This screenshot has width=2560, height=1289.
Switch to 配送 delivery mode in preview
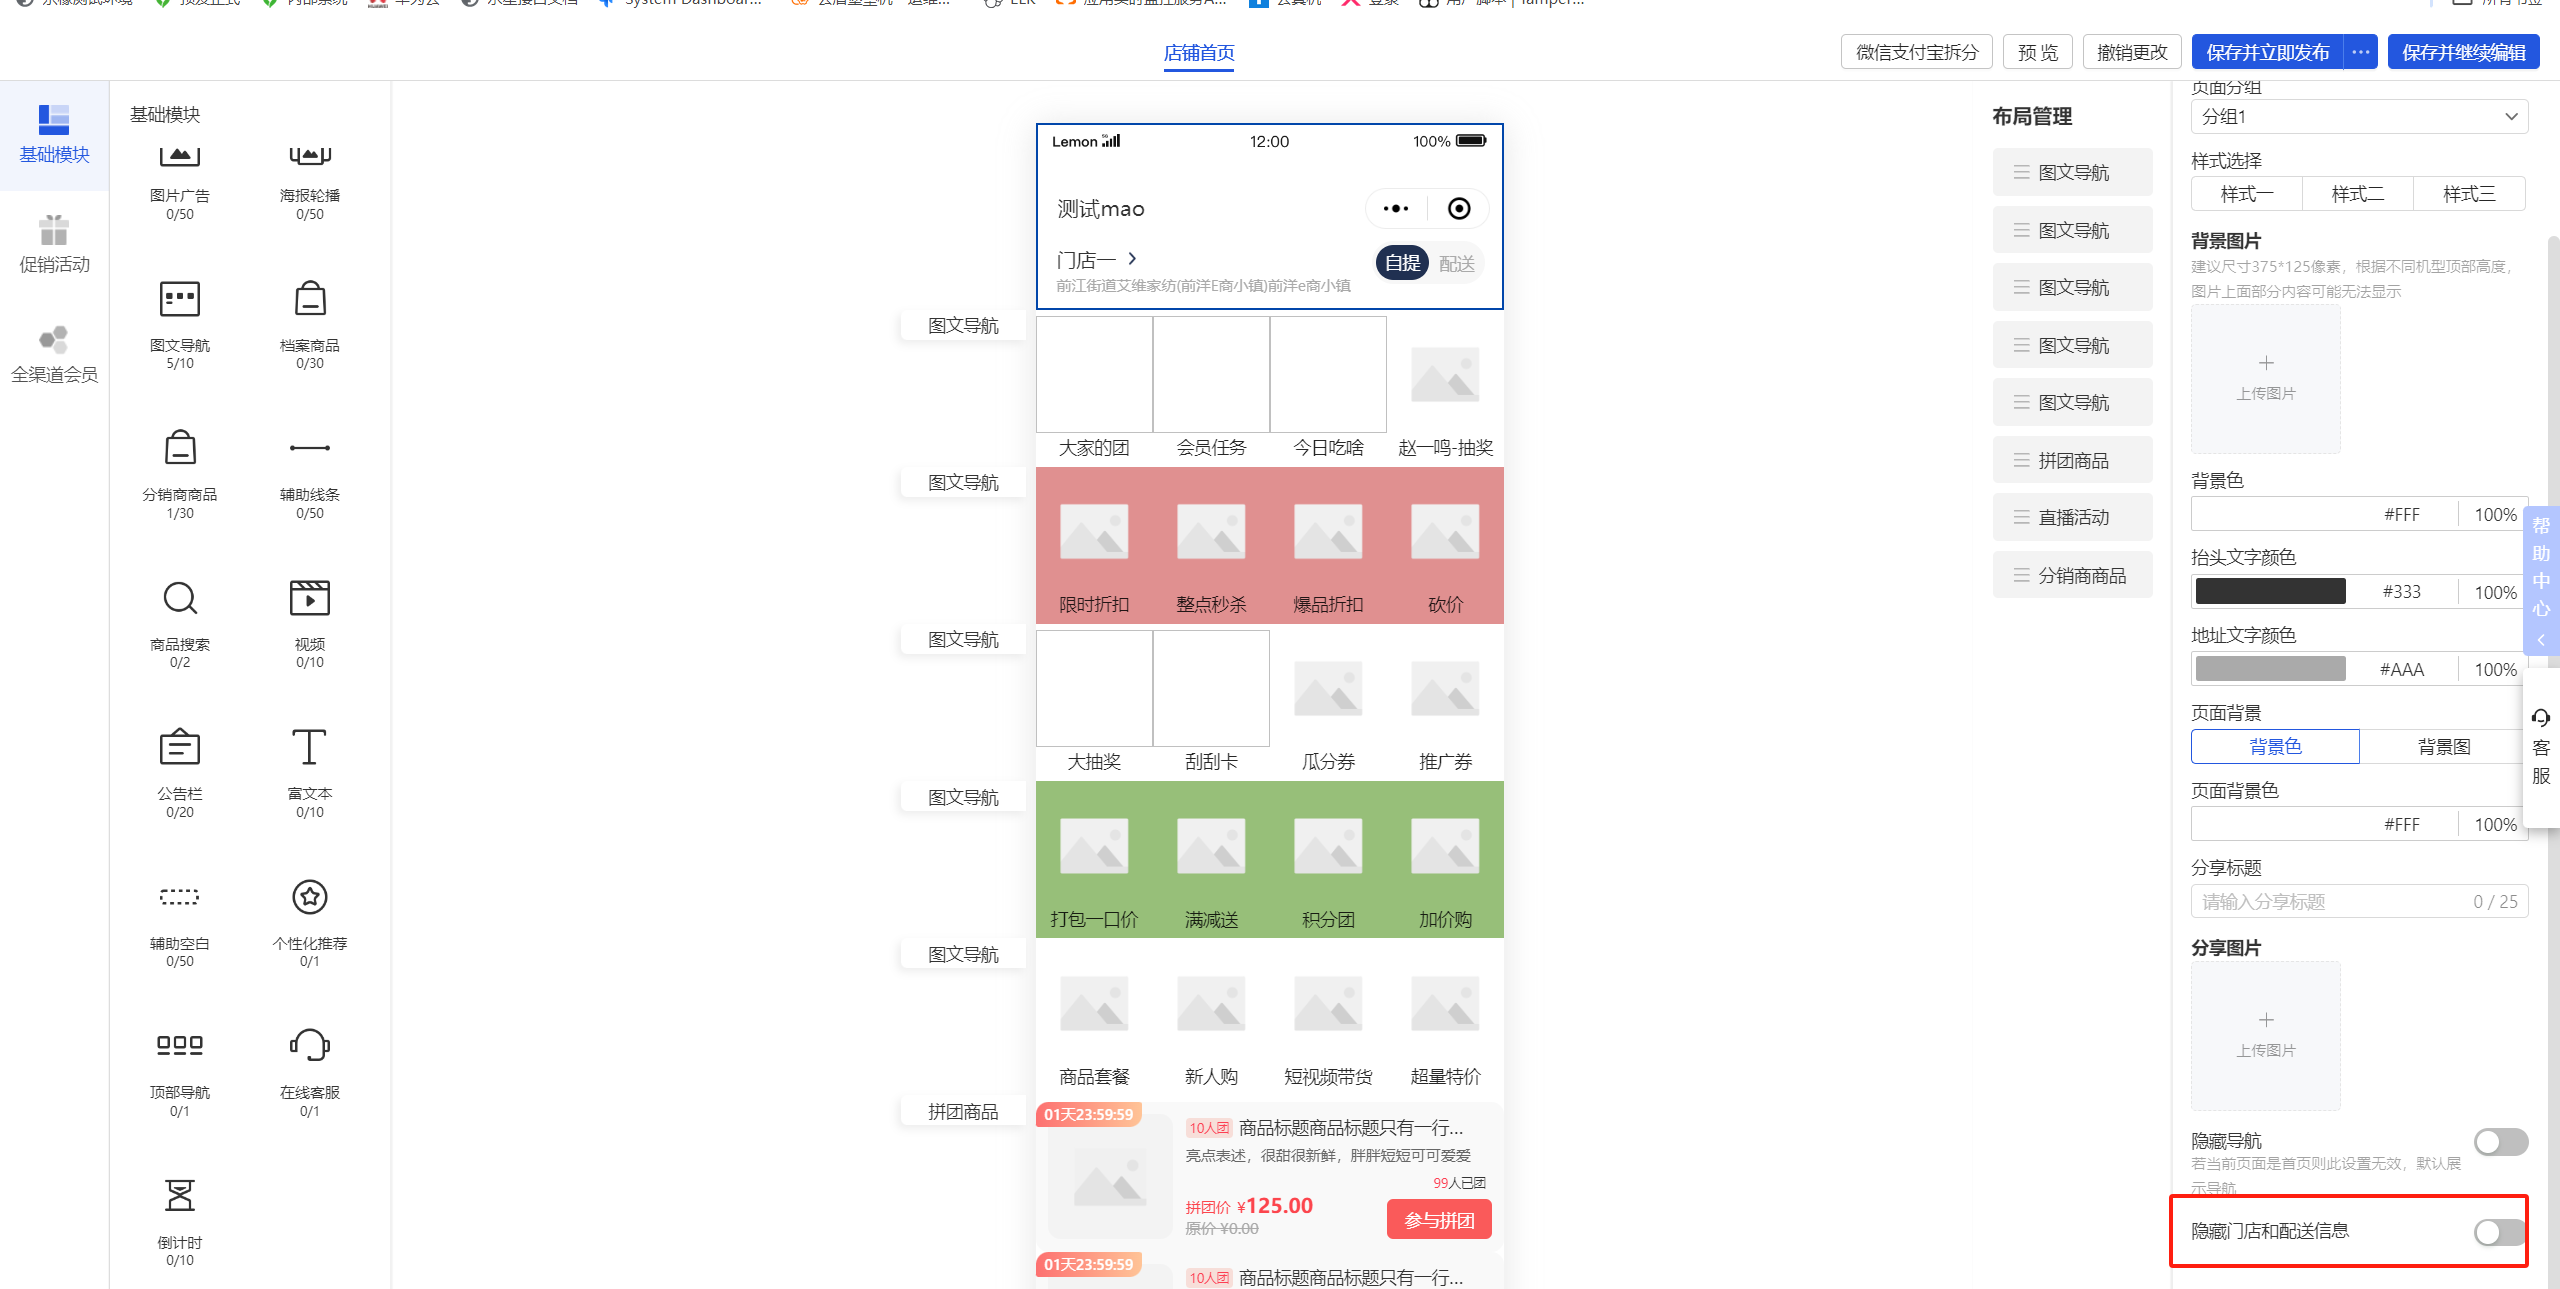point(1457,263)
